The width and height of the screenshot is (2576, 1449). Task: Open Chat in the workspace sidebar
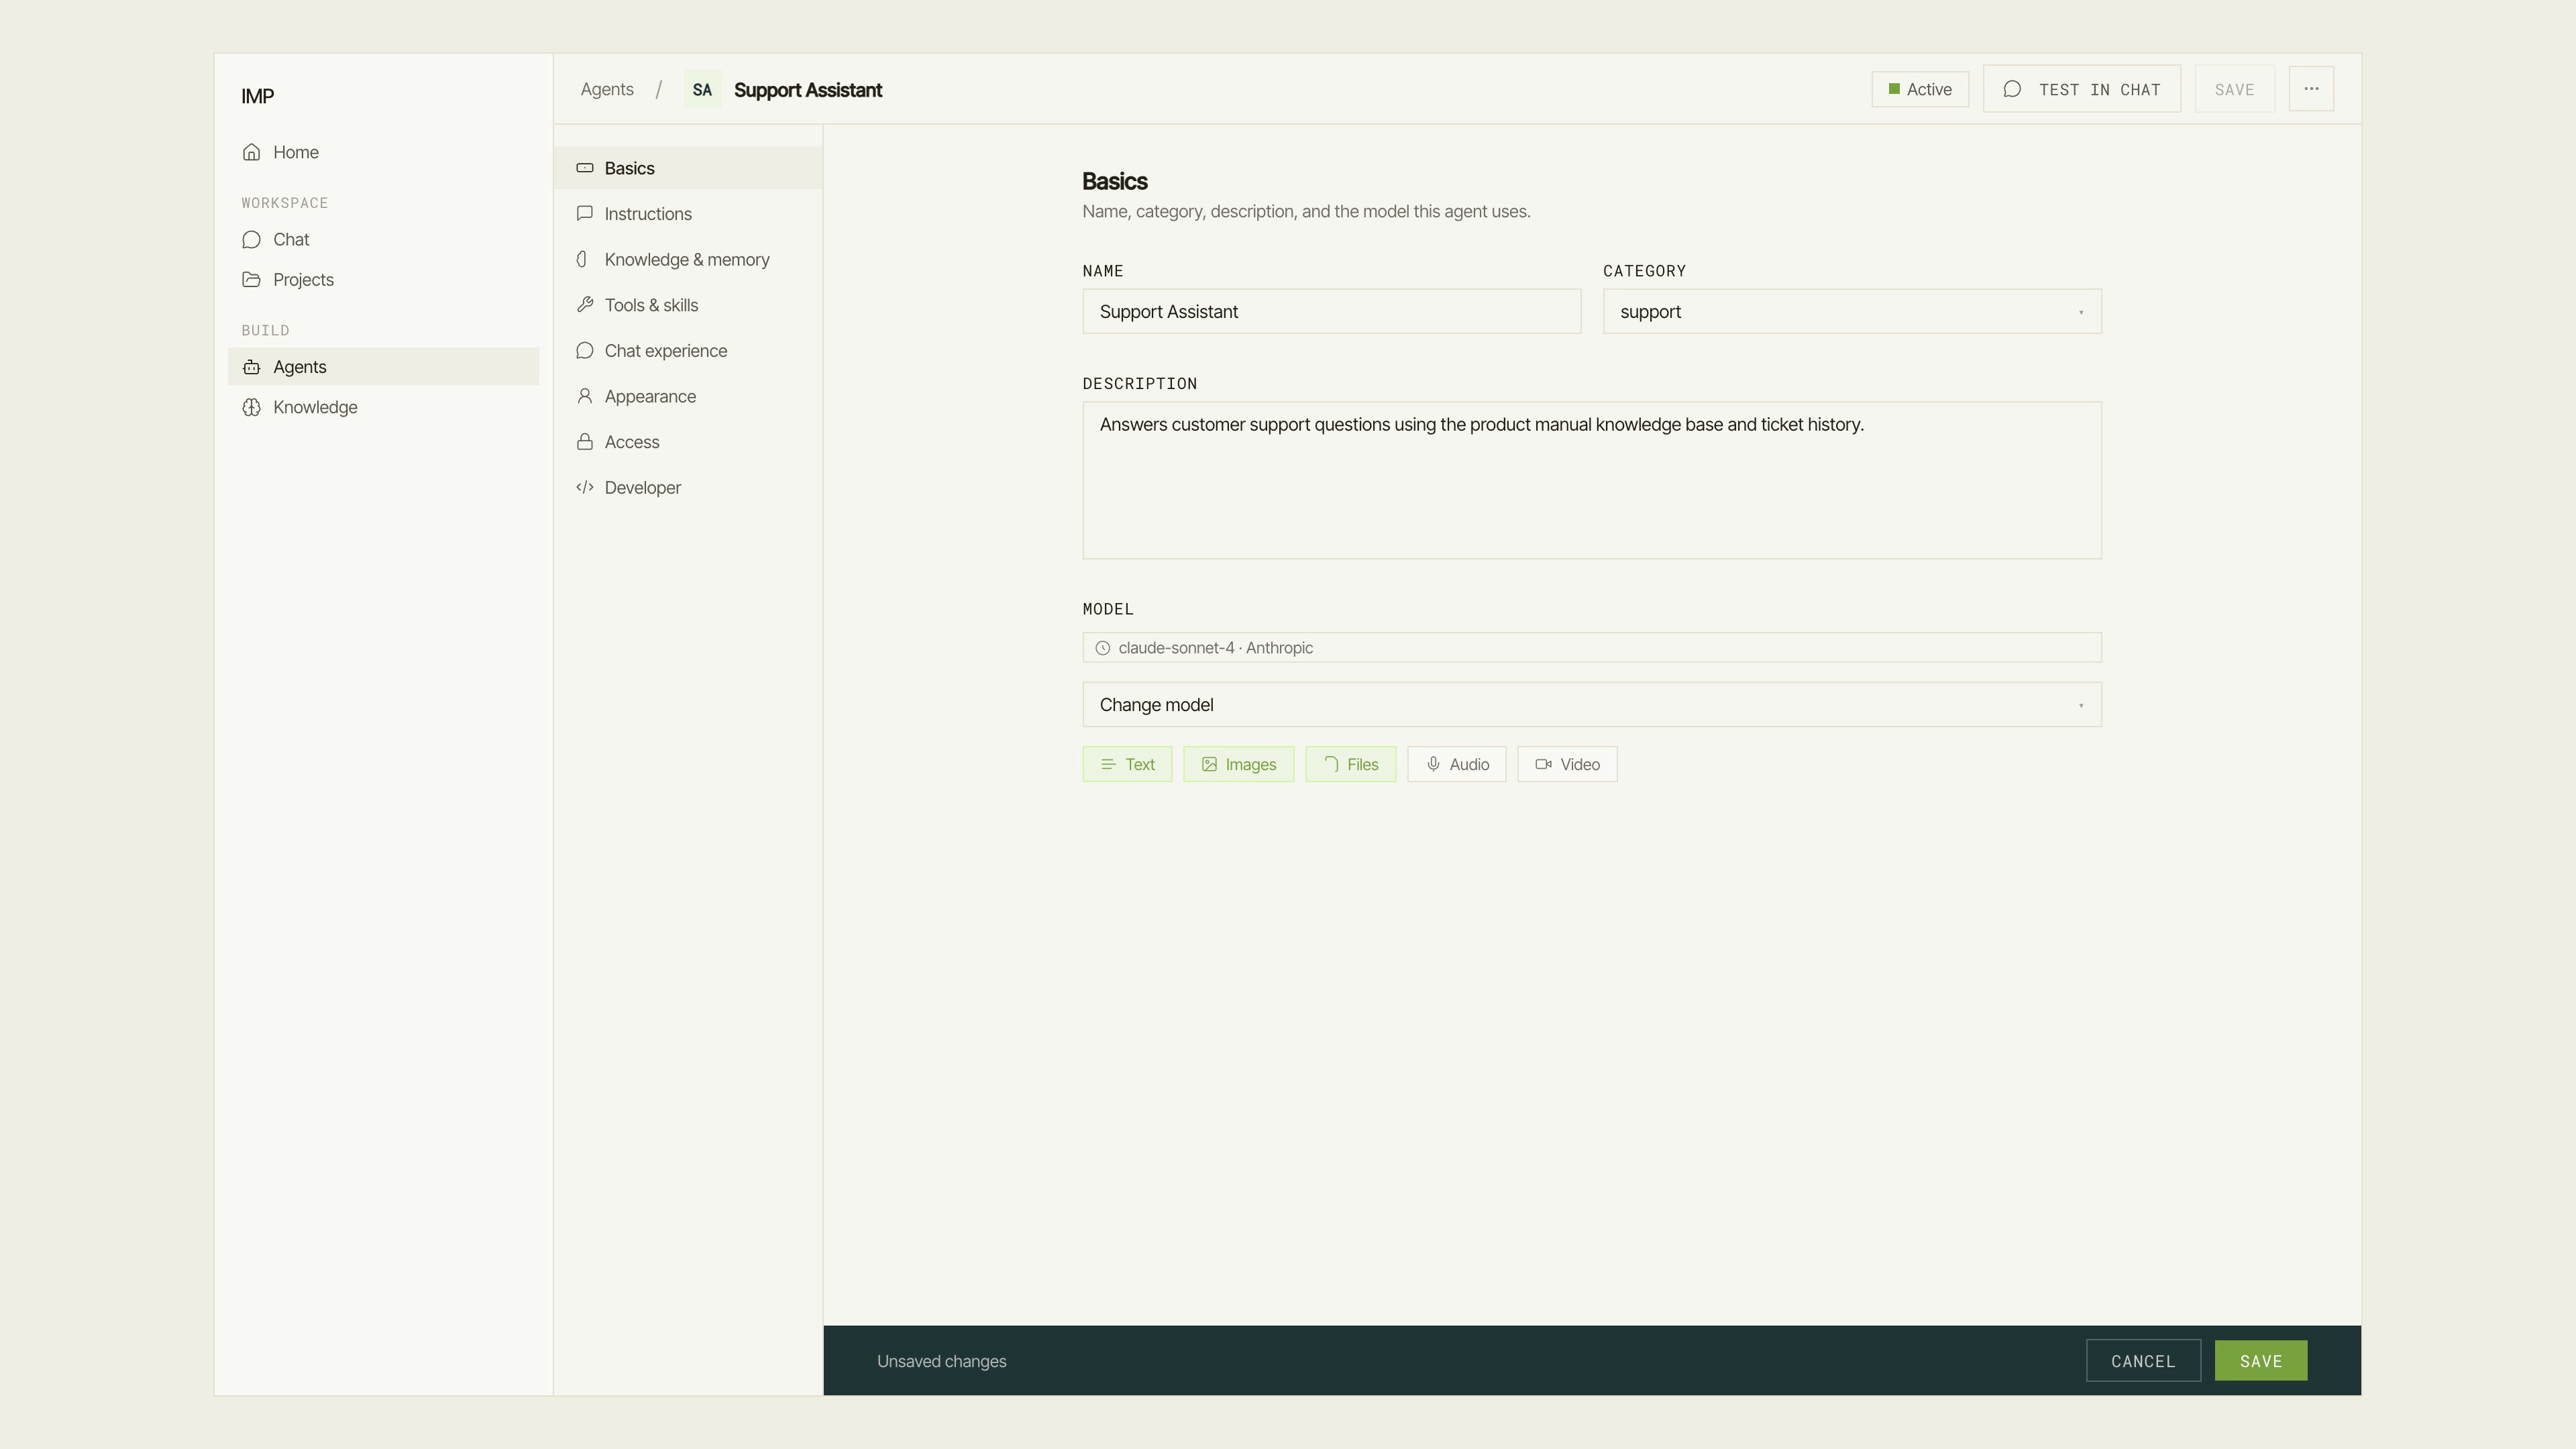pos(383,240)
